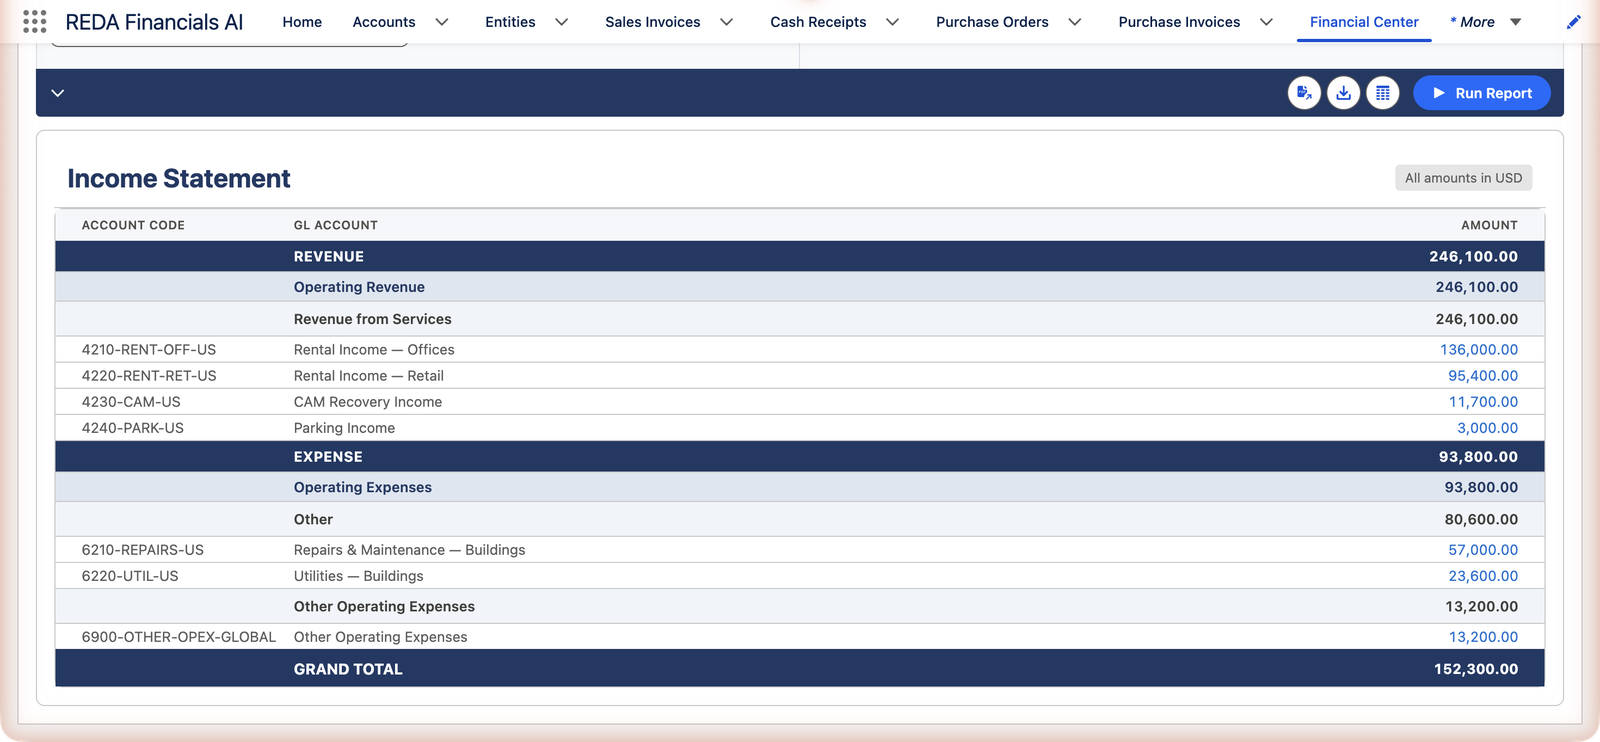Click the Operating Expenses subtotal row
This screenshot has height=742, width=1600.
pos(800,487)
